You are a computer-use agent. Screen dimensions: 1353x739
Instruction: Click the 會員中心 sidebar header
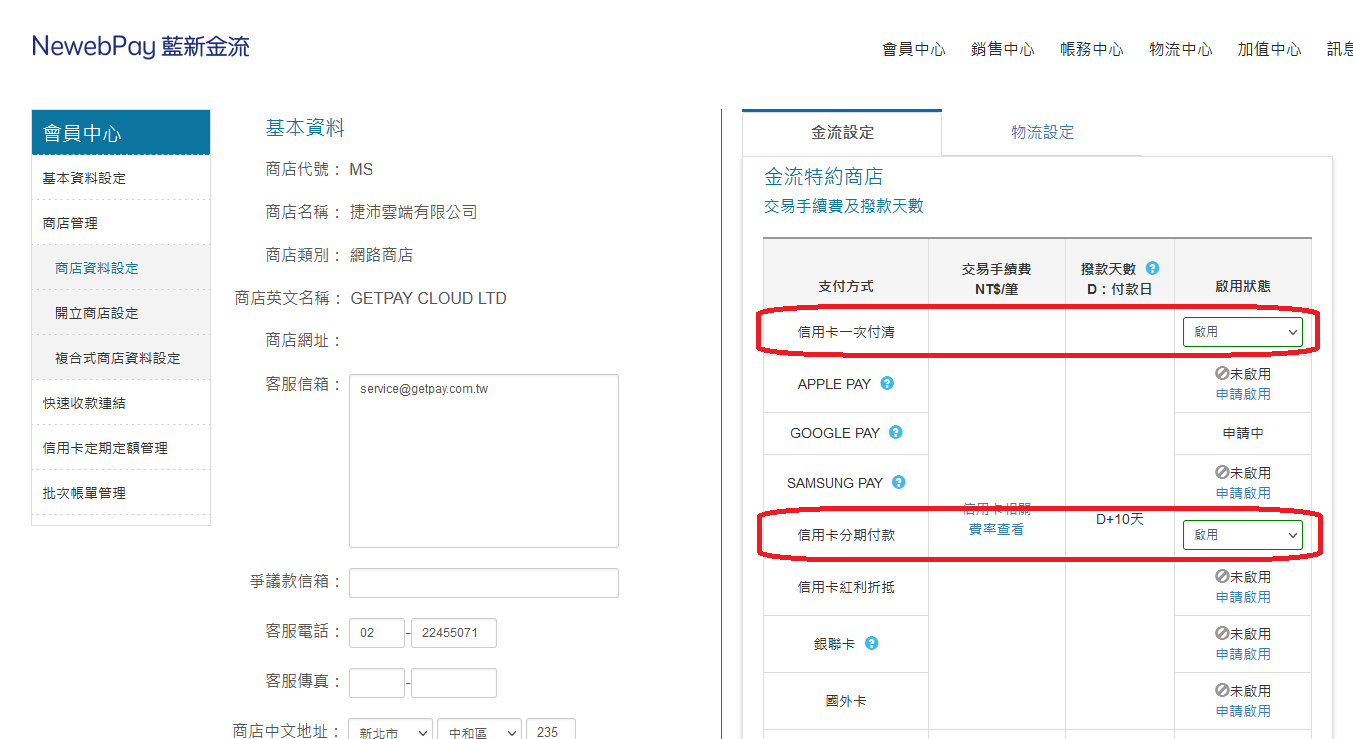coord(121,133)
